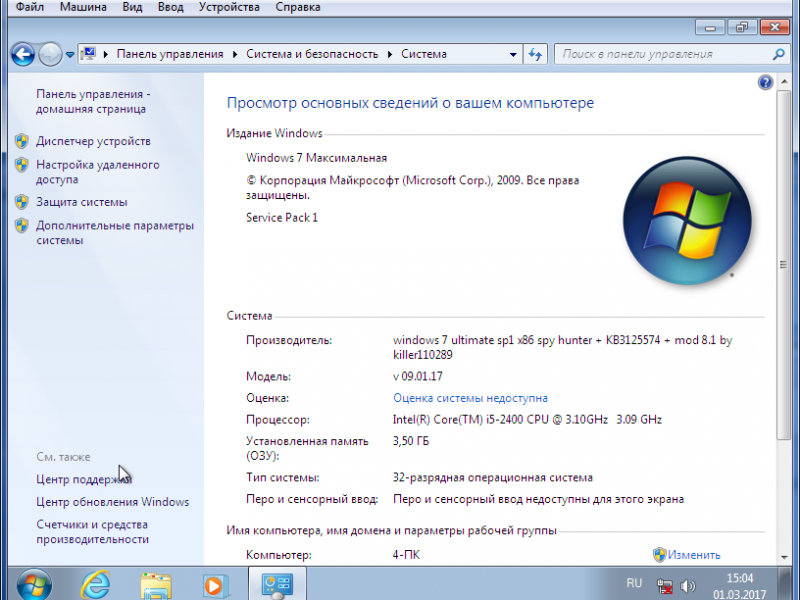This screenshot has width=800, height=600.
Task: Click the Back navigation arrow
Action: coord(23,54)
